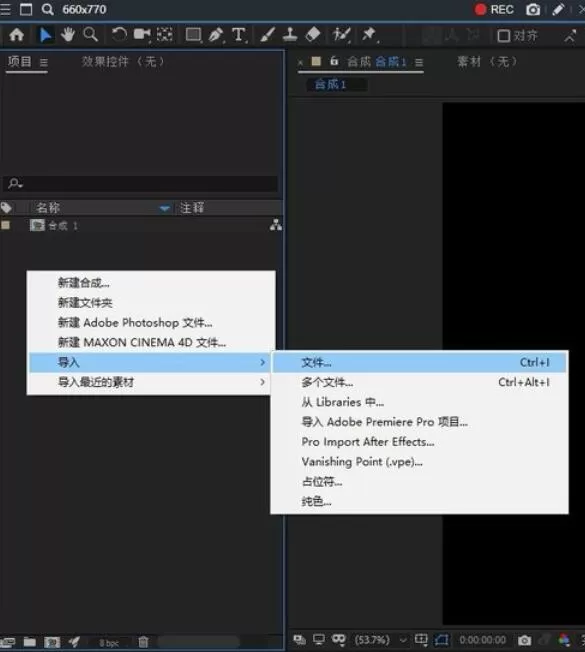Click the 0:00:00:00 current time display

(483, 640)
